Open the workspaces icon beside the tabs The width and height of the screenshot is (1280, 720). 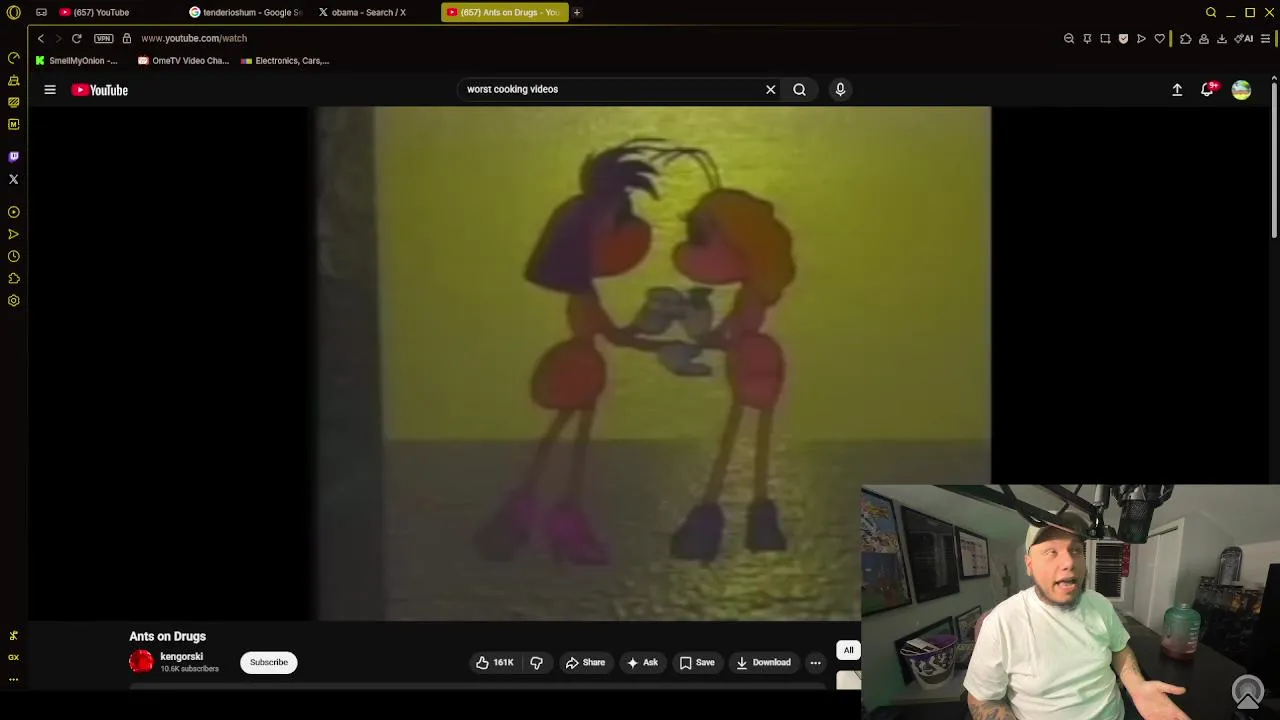[x=41, y=12]
